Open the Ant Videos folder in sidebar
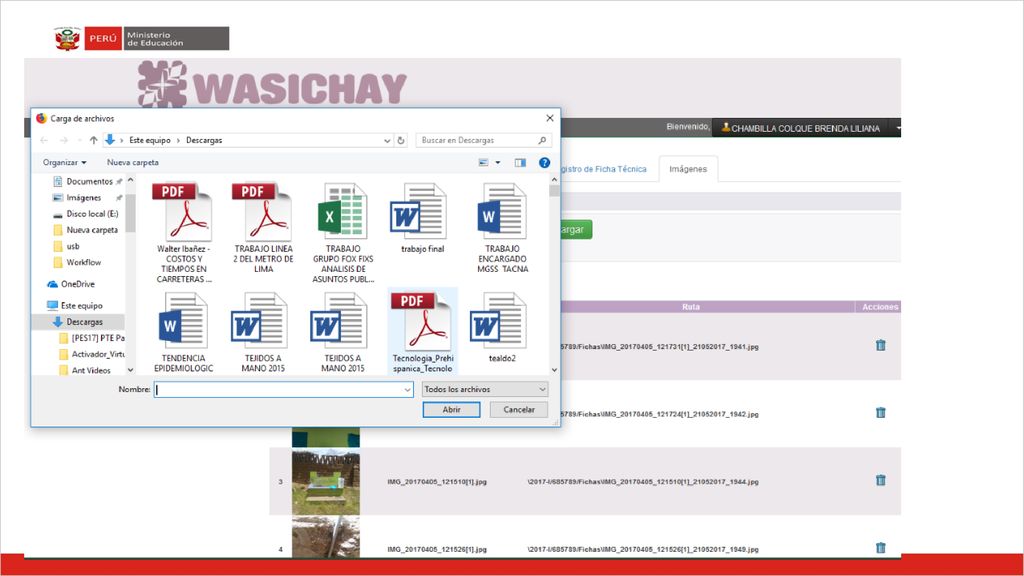The height and width of the screenshot is (576, 1024). (90, 370)
